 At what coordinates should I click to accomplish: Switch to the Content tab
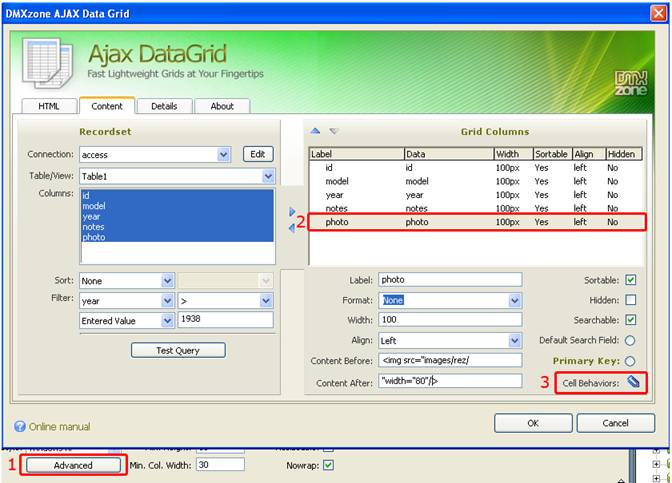click(x=107, y=106)
